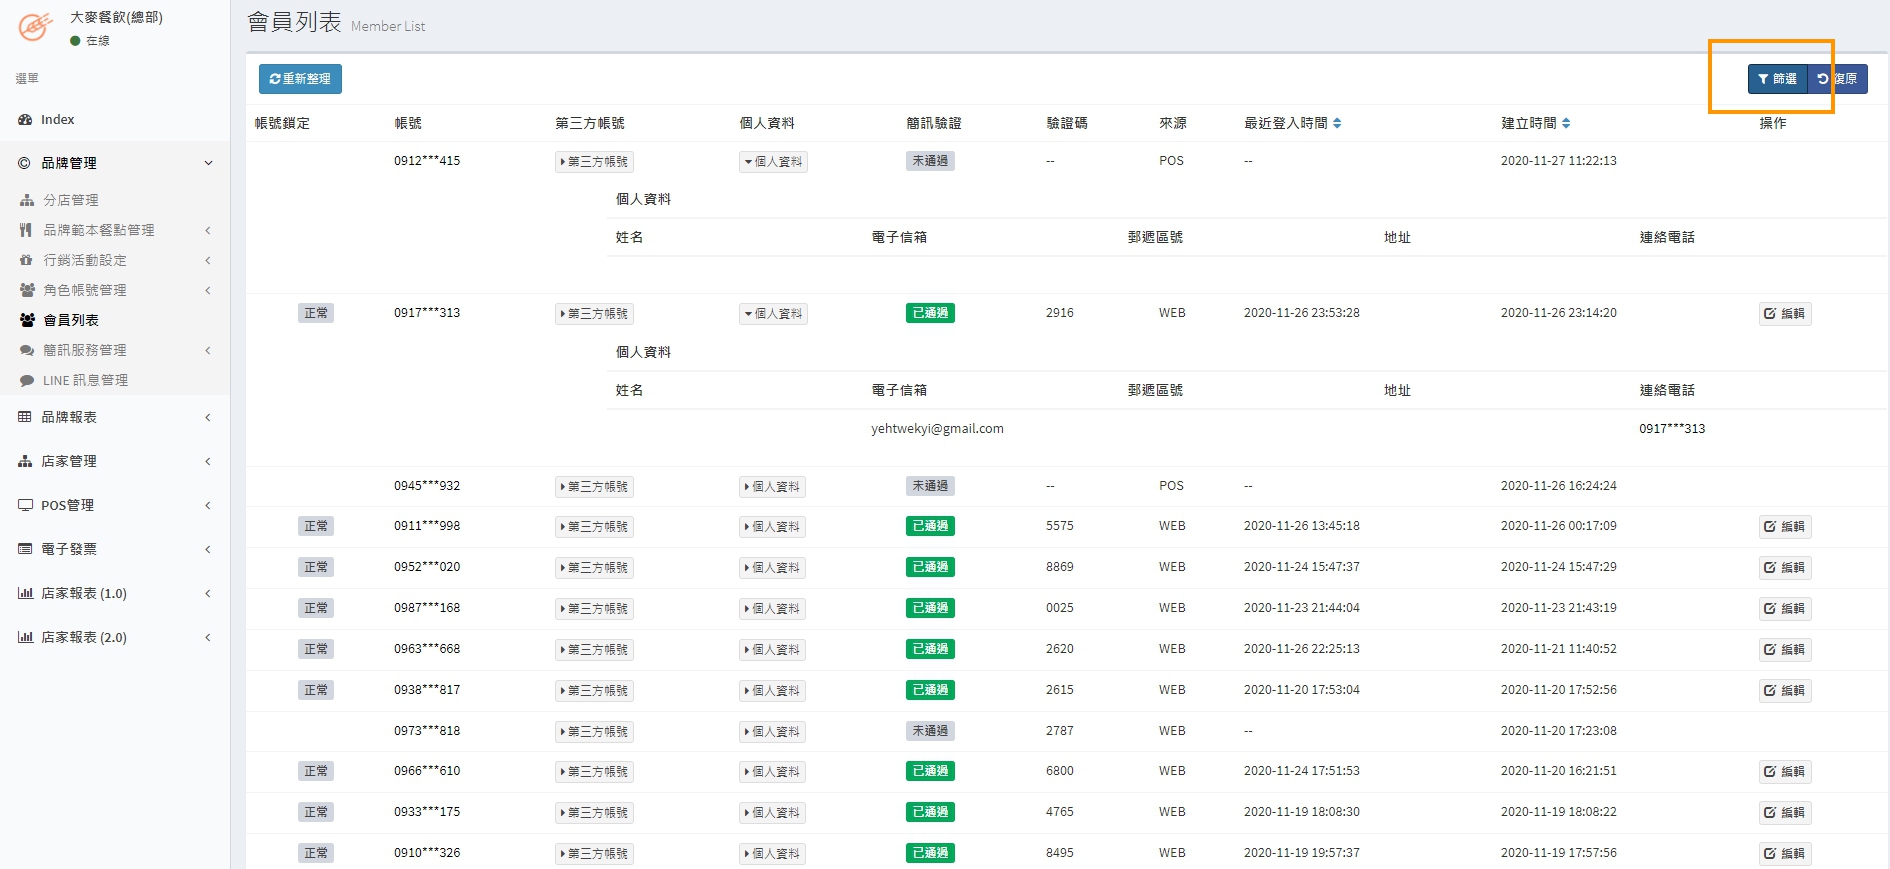Click the 大麥餐飲 brand logo

tap(35, 27)
